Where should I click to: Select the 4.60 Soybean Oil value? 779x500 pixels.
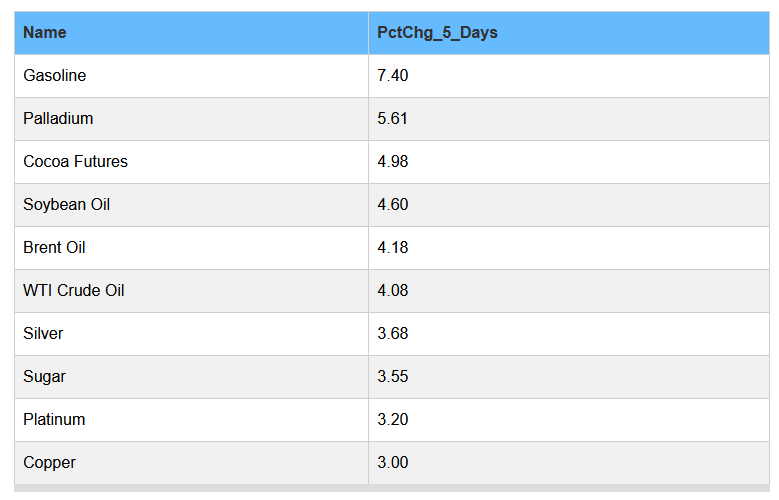pyautogui.click(x=393, y=205)
